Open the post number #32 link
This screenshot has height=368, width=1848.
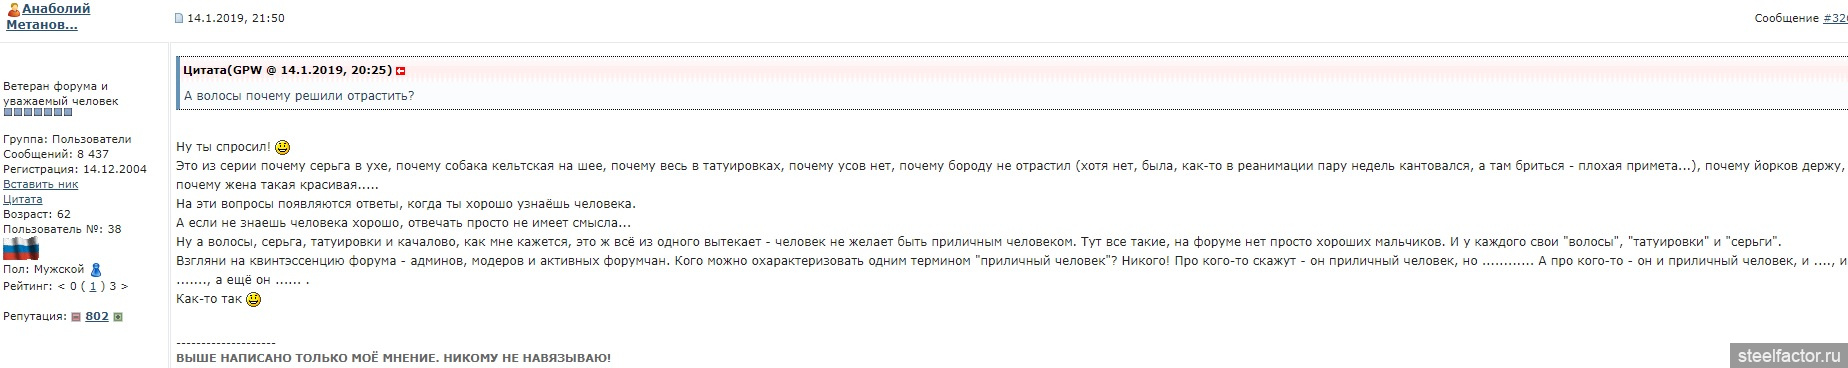pyautogui.click(x=1835, y=18)
